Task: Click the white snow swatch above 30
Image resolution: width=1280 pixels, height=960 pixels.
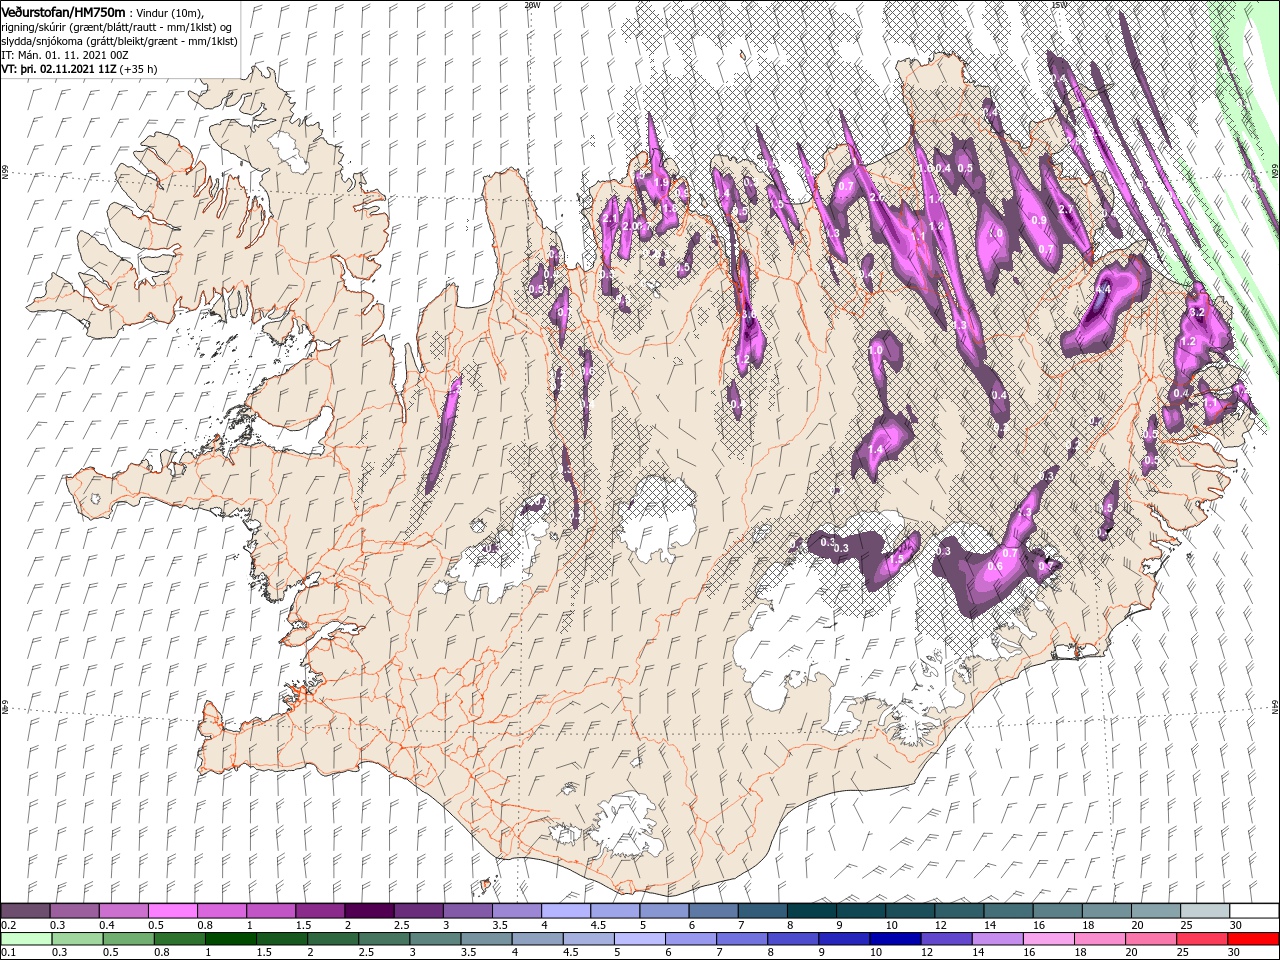Action: [x=1253, y=911]
